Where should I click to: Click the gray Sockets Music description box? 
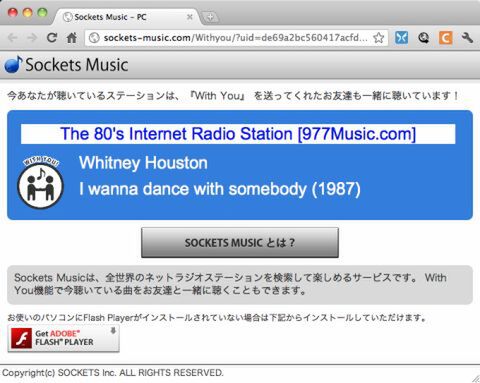tap(240, 285)
